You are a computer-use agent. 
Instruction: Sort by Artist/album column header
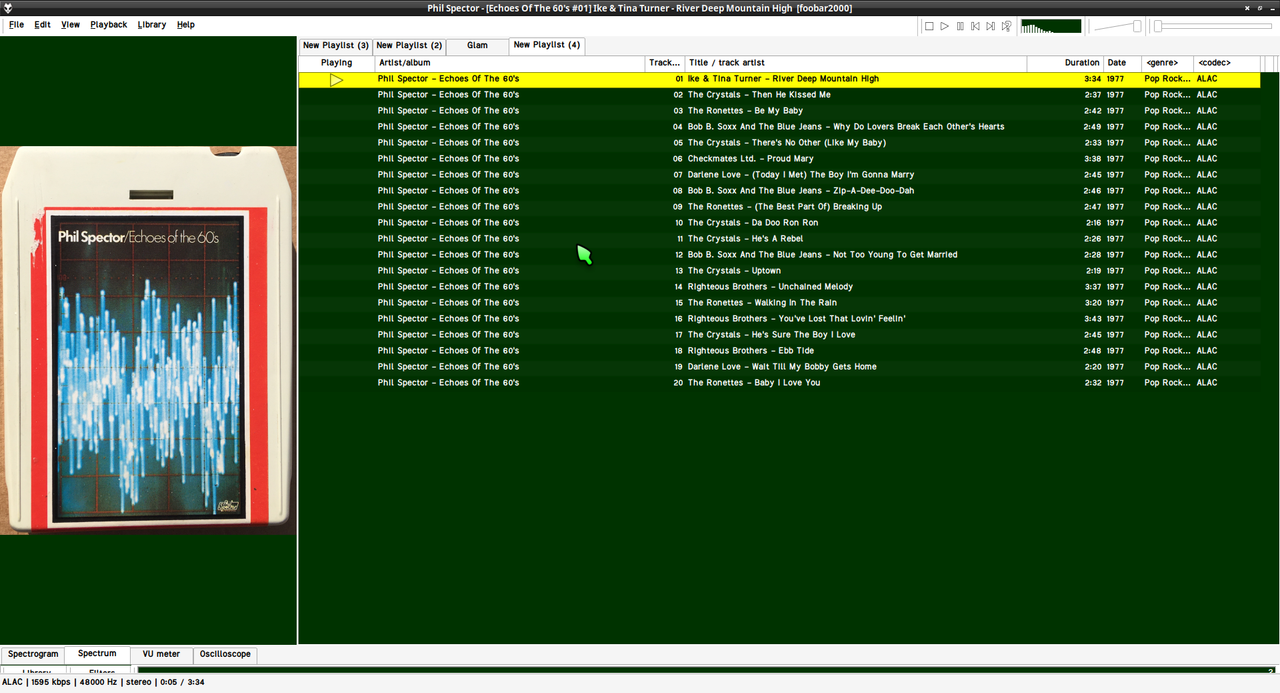coord(510,63)
